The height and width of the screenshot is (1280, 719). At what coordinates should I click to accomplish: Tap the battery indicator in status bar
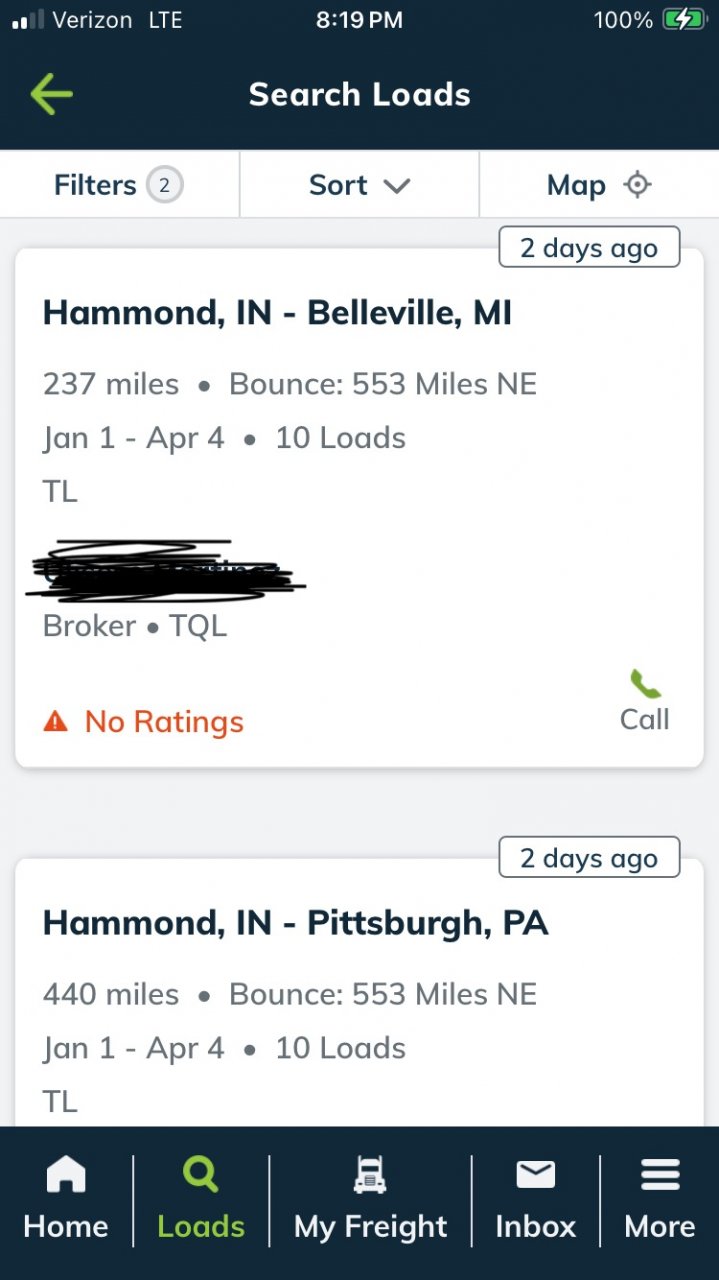click(685, 19)
